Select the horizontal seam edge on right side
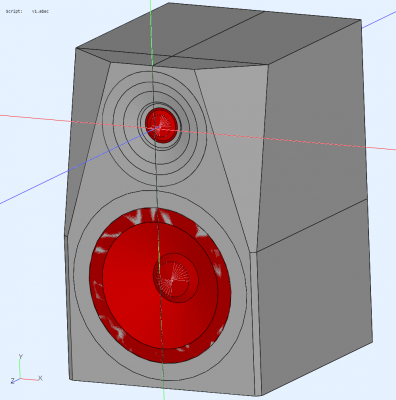 312,226
